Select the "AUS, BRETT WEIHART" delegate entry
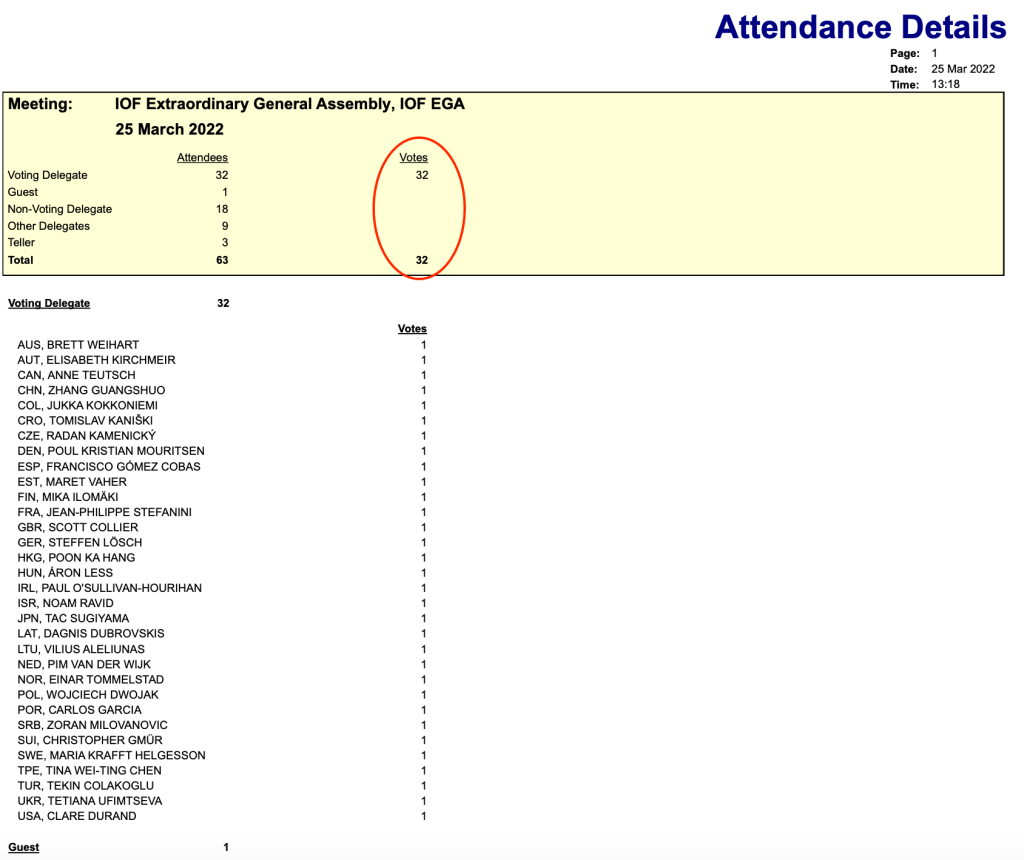The image size is (1024, 860). coord(78,345)
